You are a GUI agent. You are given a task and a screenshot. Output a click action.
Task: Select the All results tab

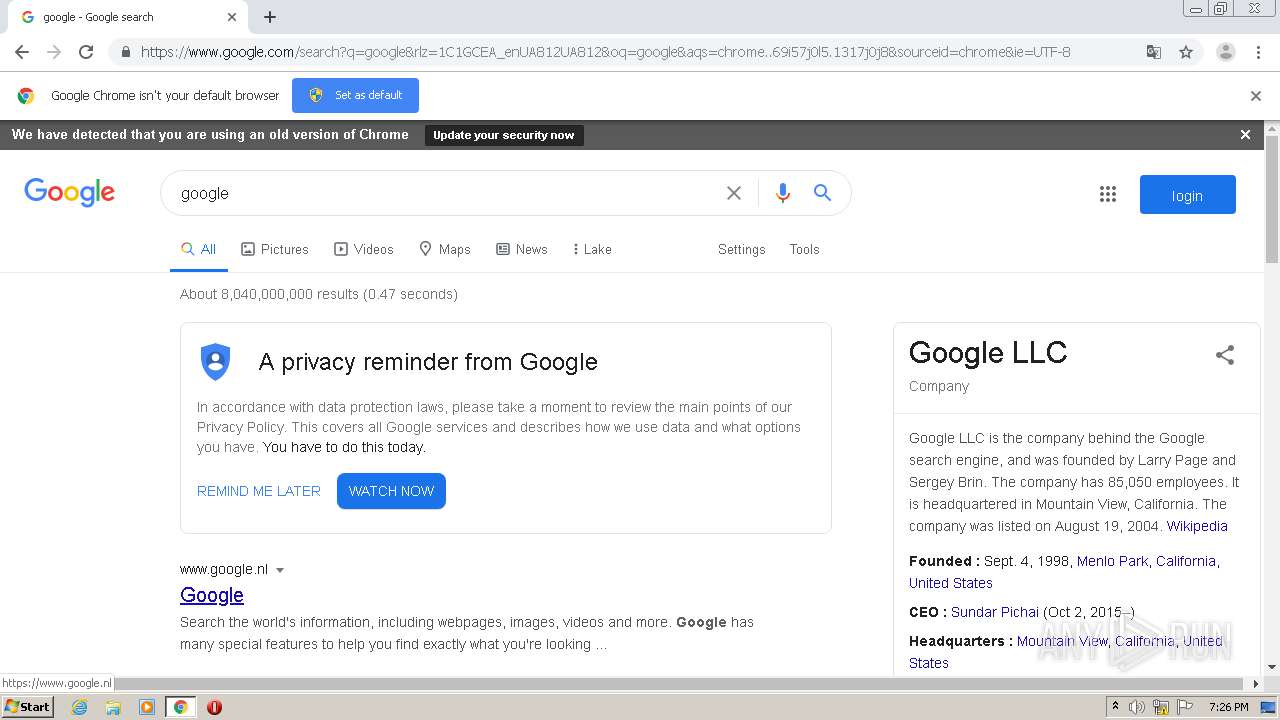click(x=198, y=249)
